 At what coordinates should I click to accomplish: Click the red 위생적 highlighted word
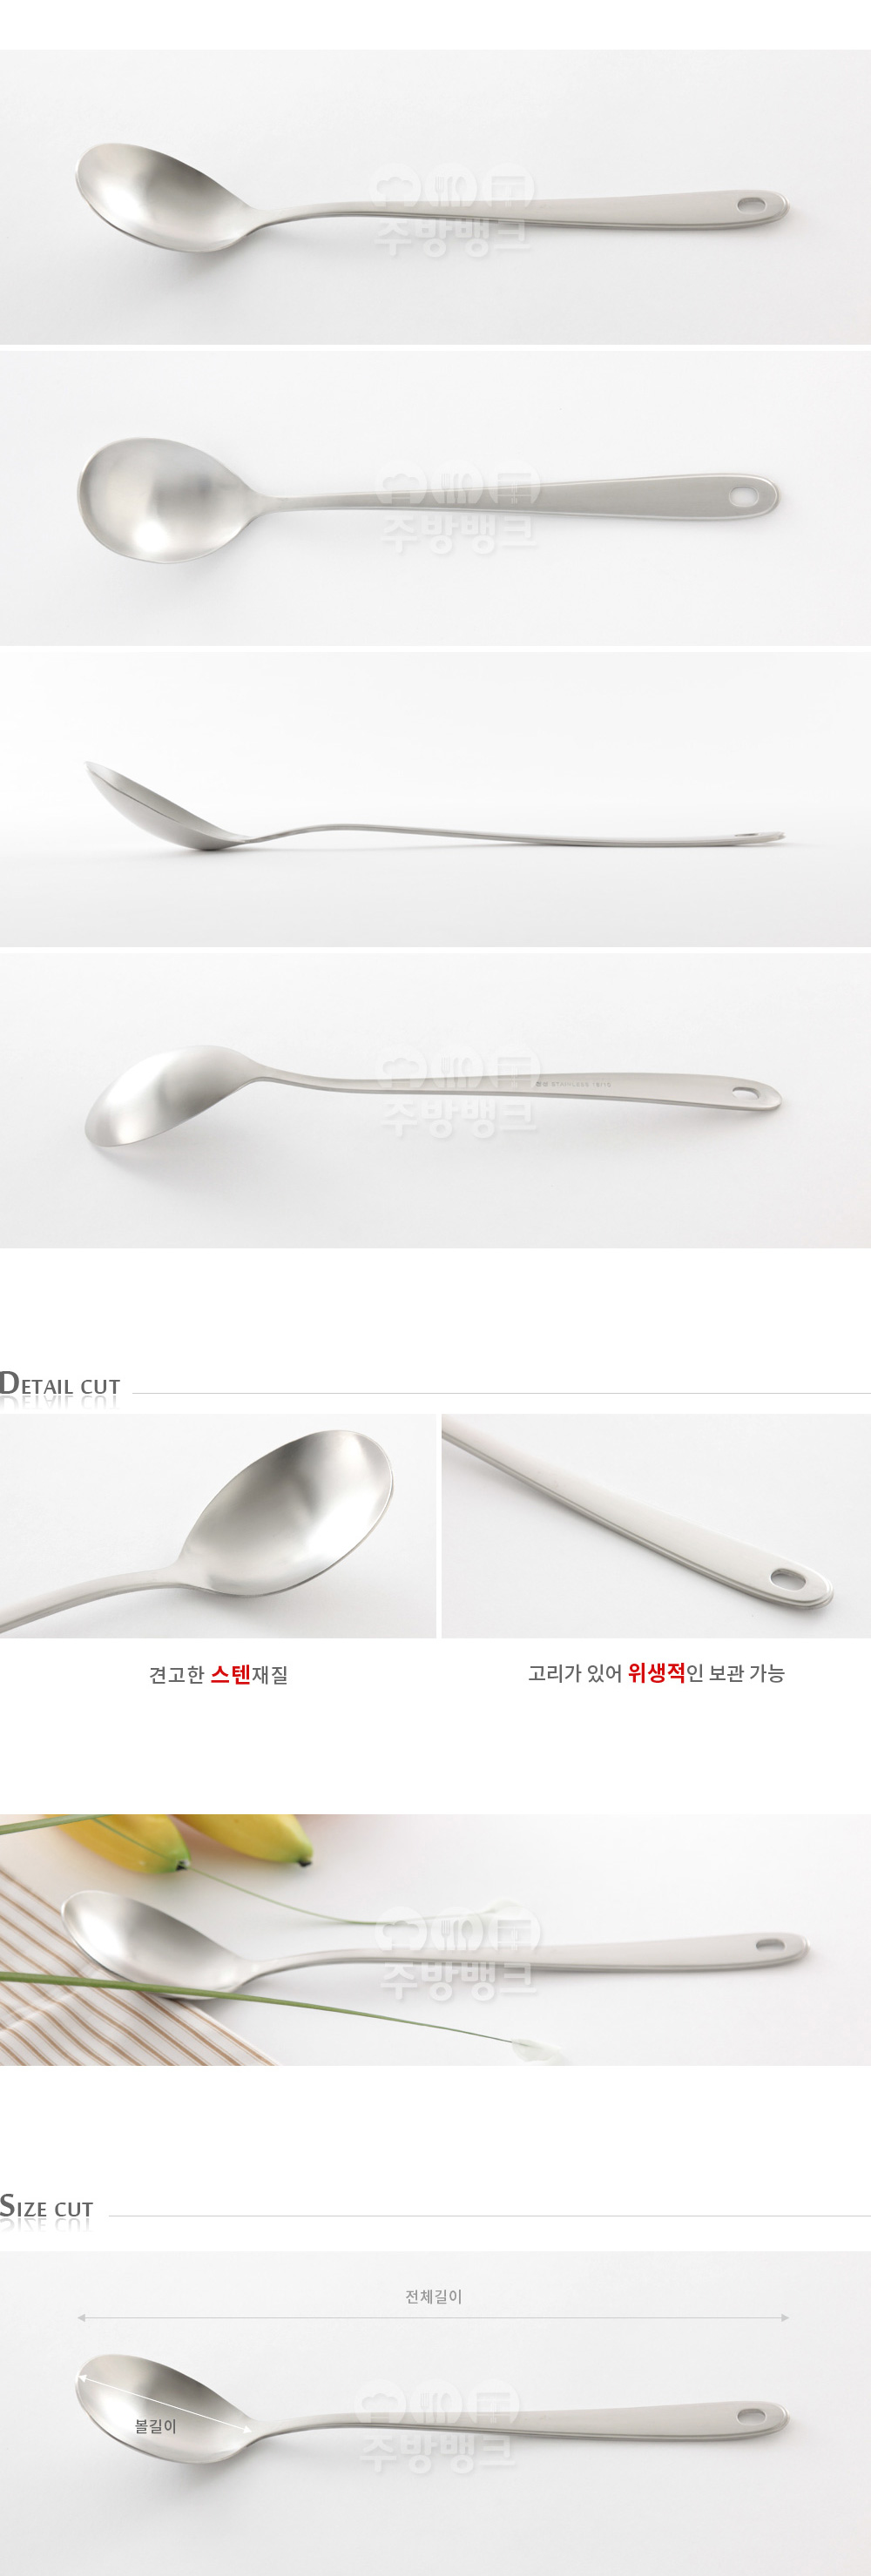click(x=656, y=1673)
